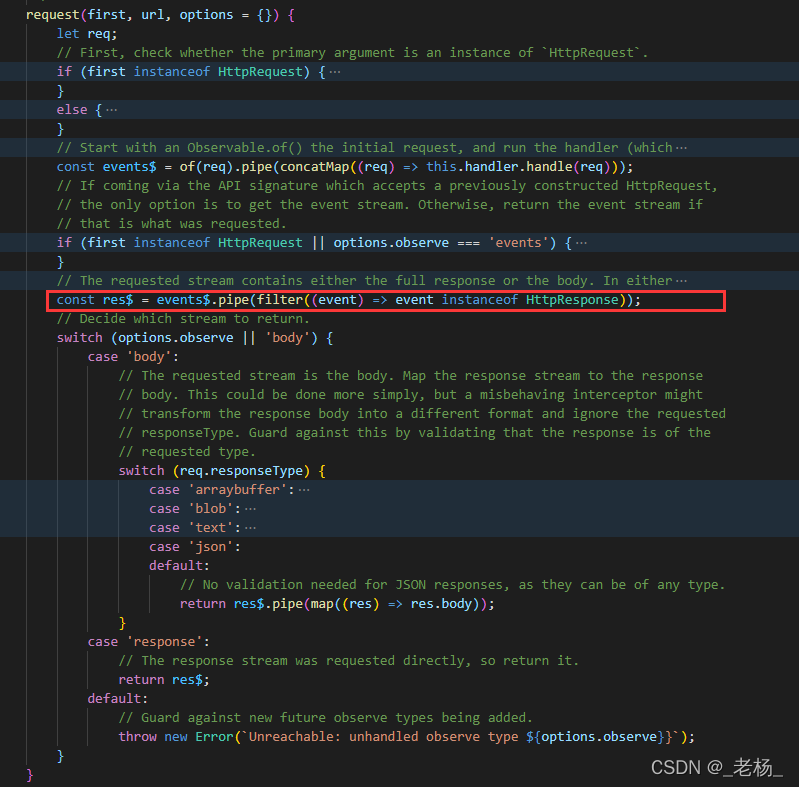Unfold the 'Start with an Observable.of()' comment ellipsis
799x787 pixels.
click(681, 148)
